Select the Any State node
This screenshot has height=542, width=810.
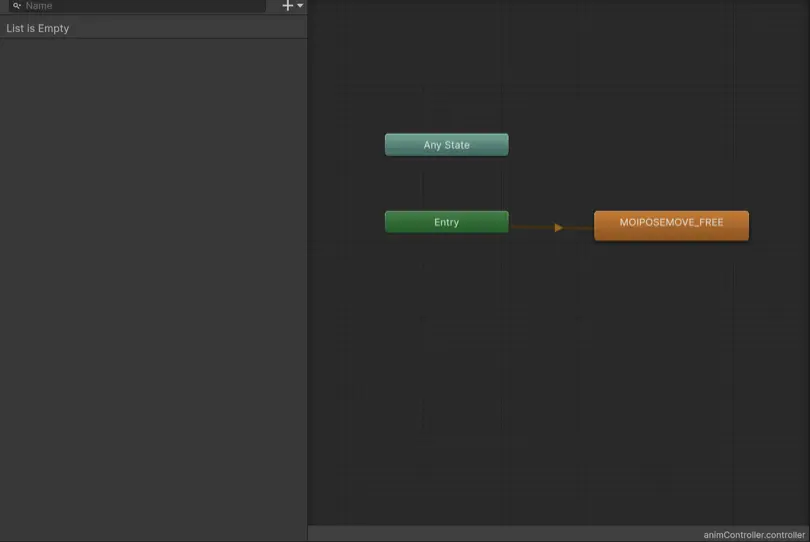[x=446, y=145]
